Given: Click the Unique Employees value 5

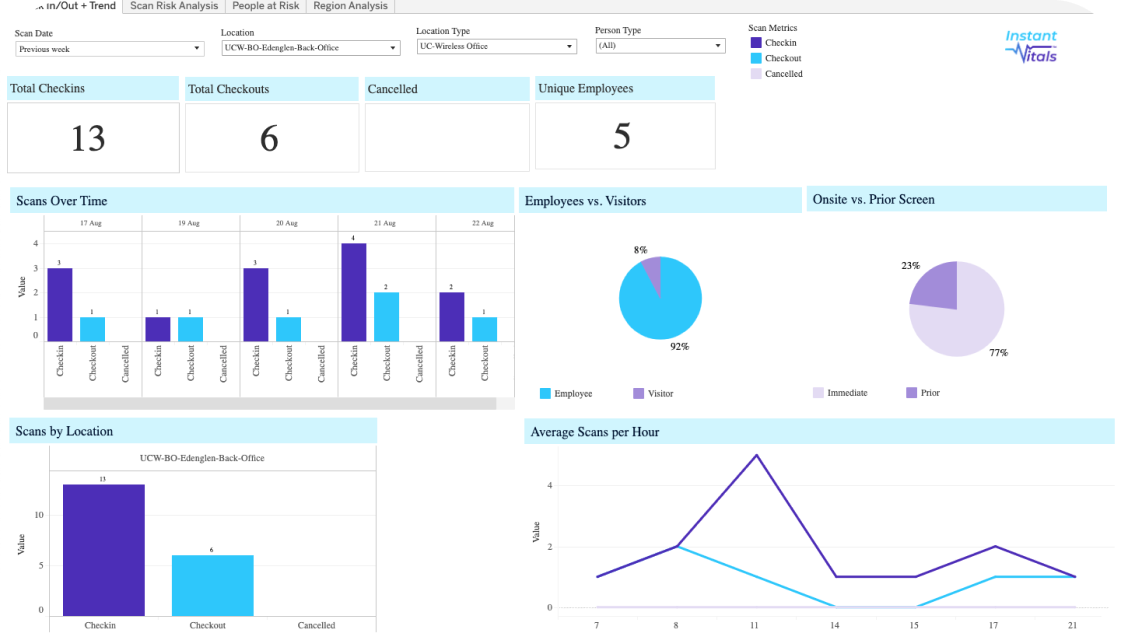Looking at the screenshot, I should tap(622, 136).
